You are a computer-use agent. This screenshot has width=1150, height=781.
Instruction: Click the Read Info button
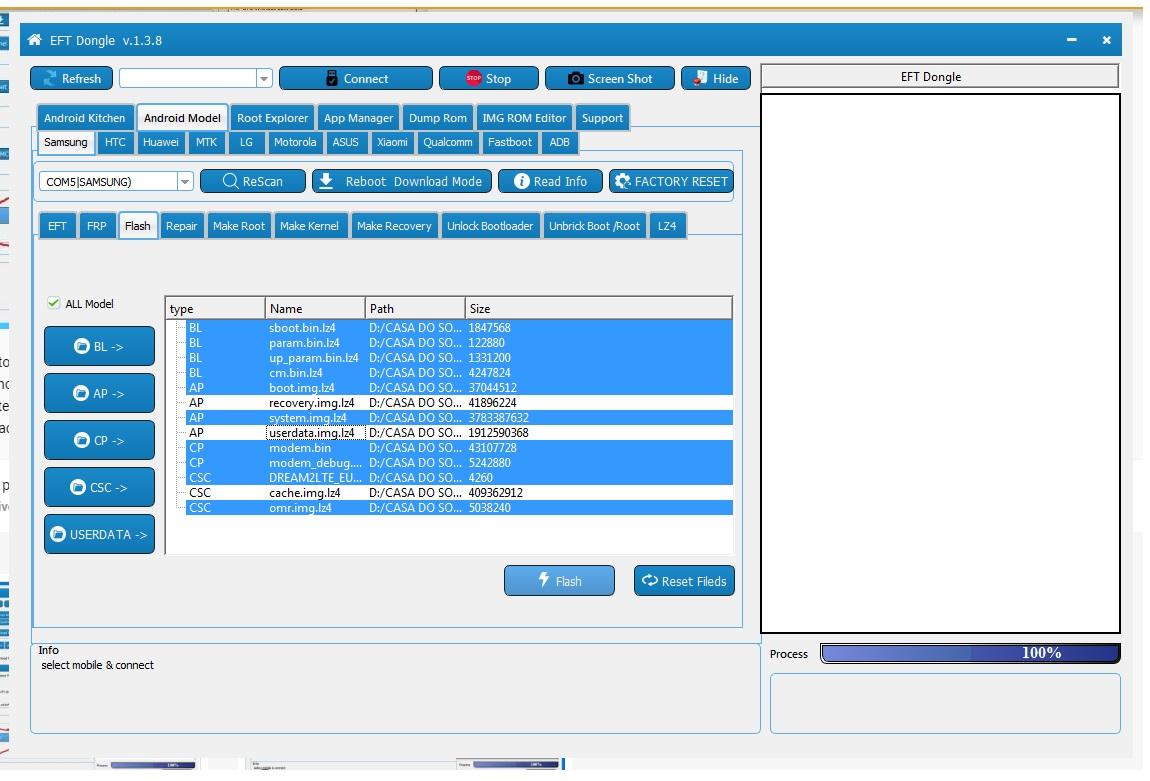pyautogui.click(x=550, y=181)
